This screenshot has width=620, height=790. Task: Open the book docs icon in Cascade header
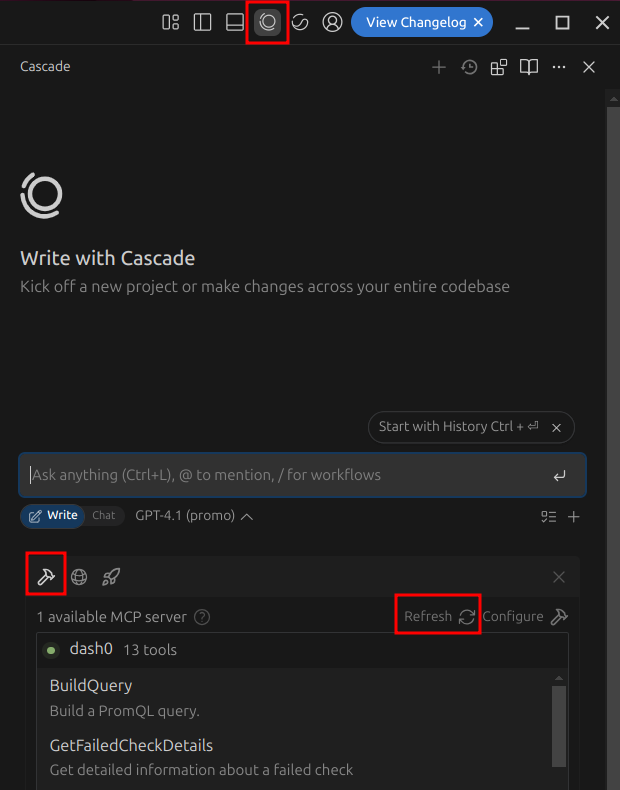[x=529, y=67]
